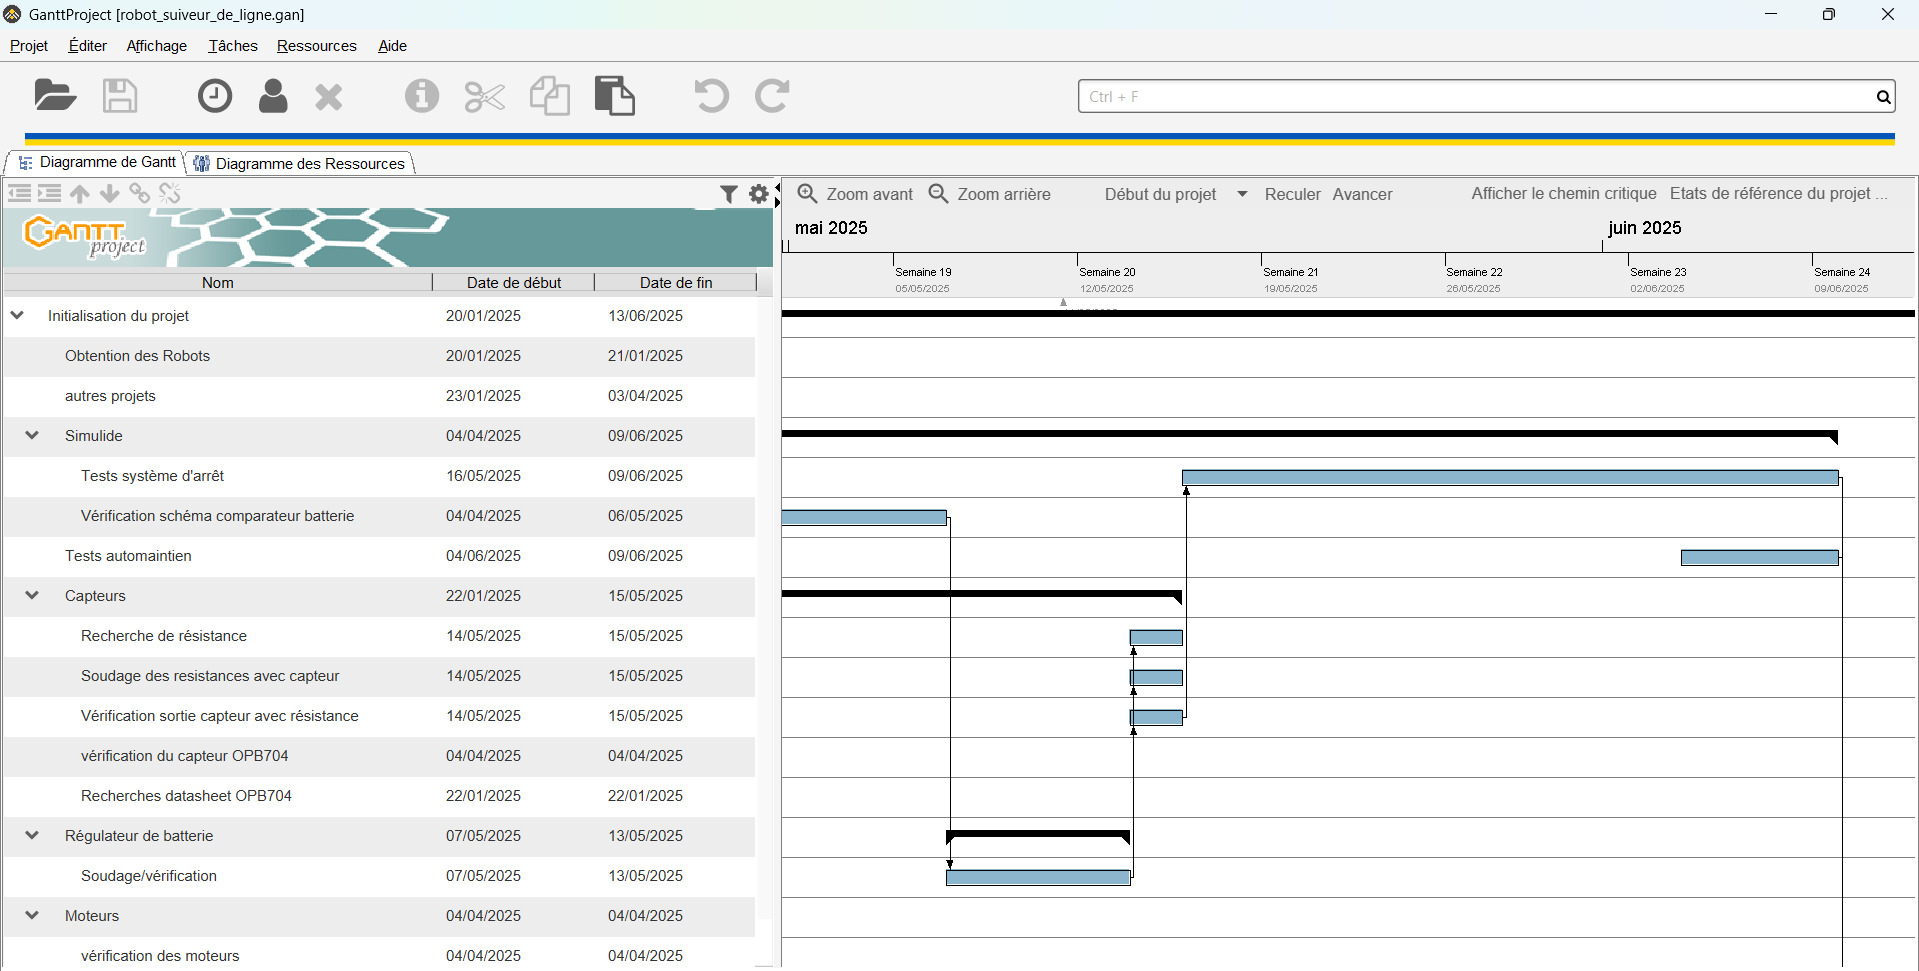Open the task filter funnel
Screen dimensions: 1919x971
pyautogui.click(x=729, y=194)
